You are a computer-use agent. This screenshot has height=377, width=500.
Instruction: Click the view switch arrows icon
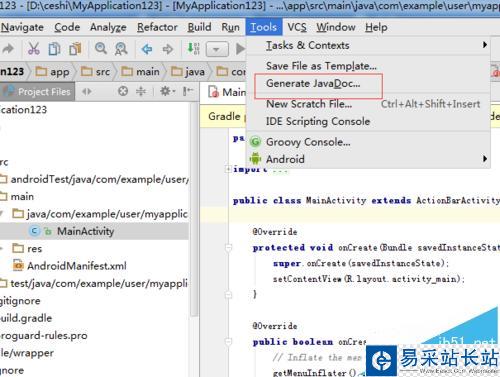[87, 92]
